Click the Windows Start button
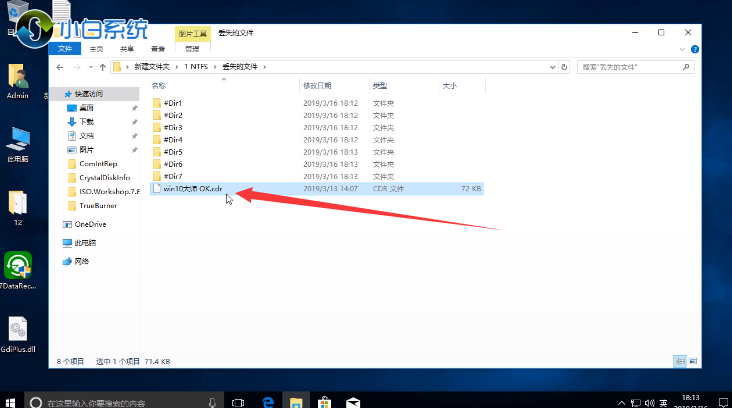Viewport: 732px width, 408px height. click(11, 400)
